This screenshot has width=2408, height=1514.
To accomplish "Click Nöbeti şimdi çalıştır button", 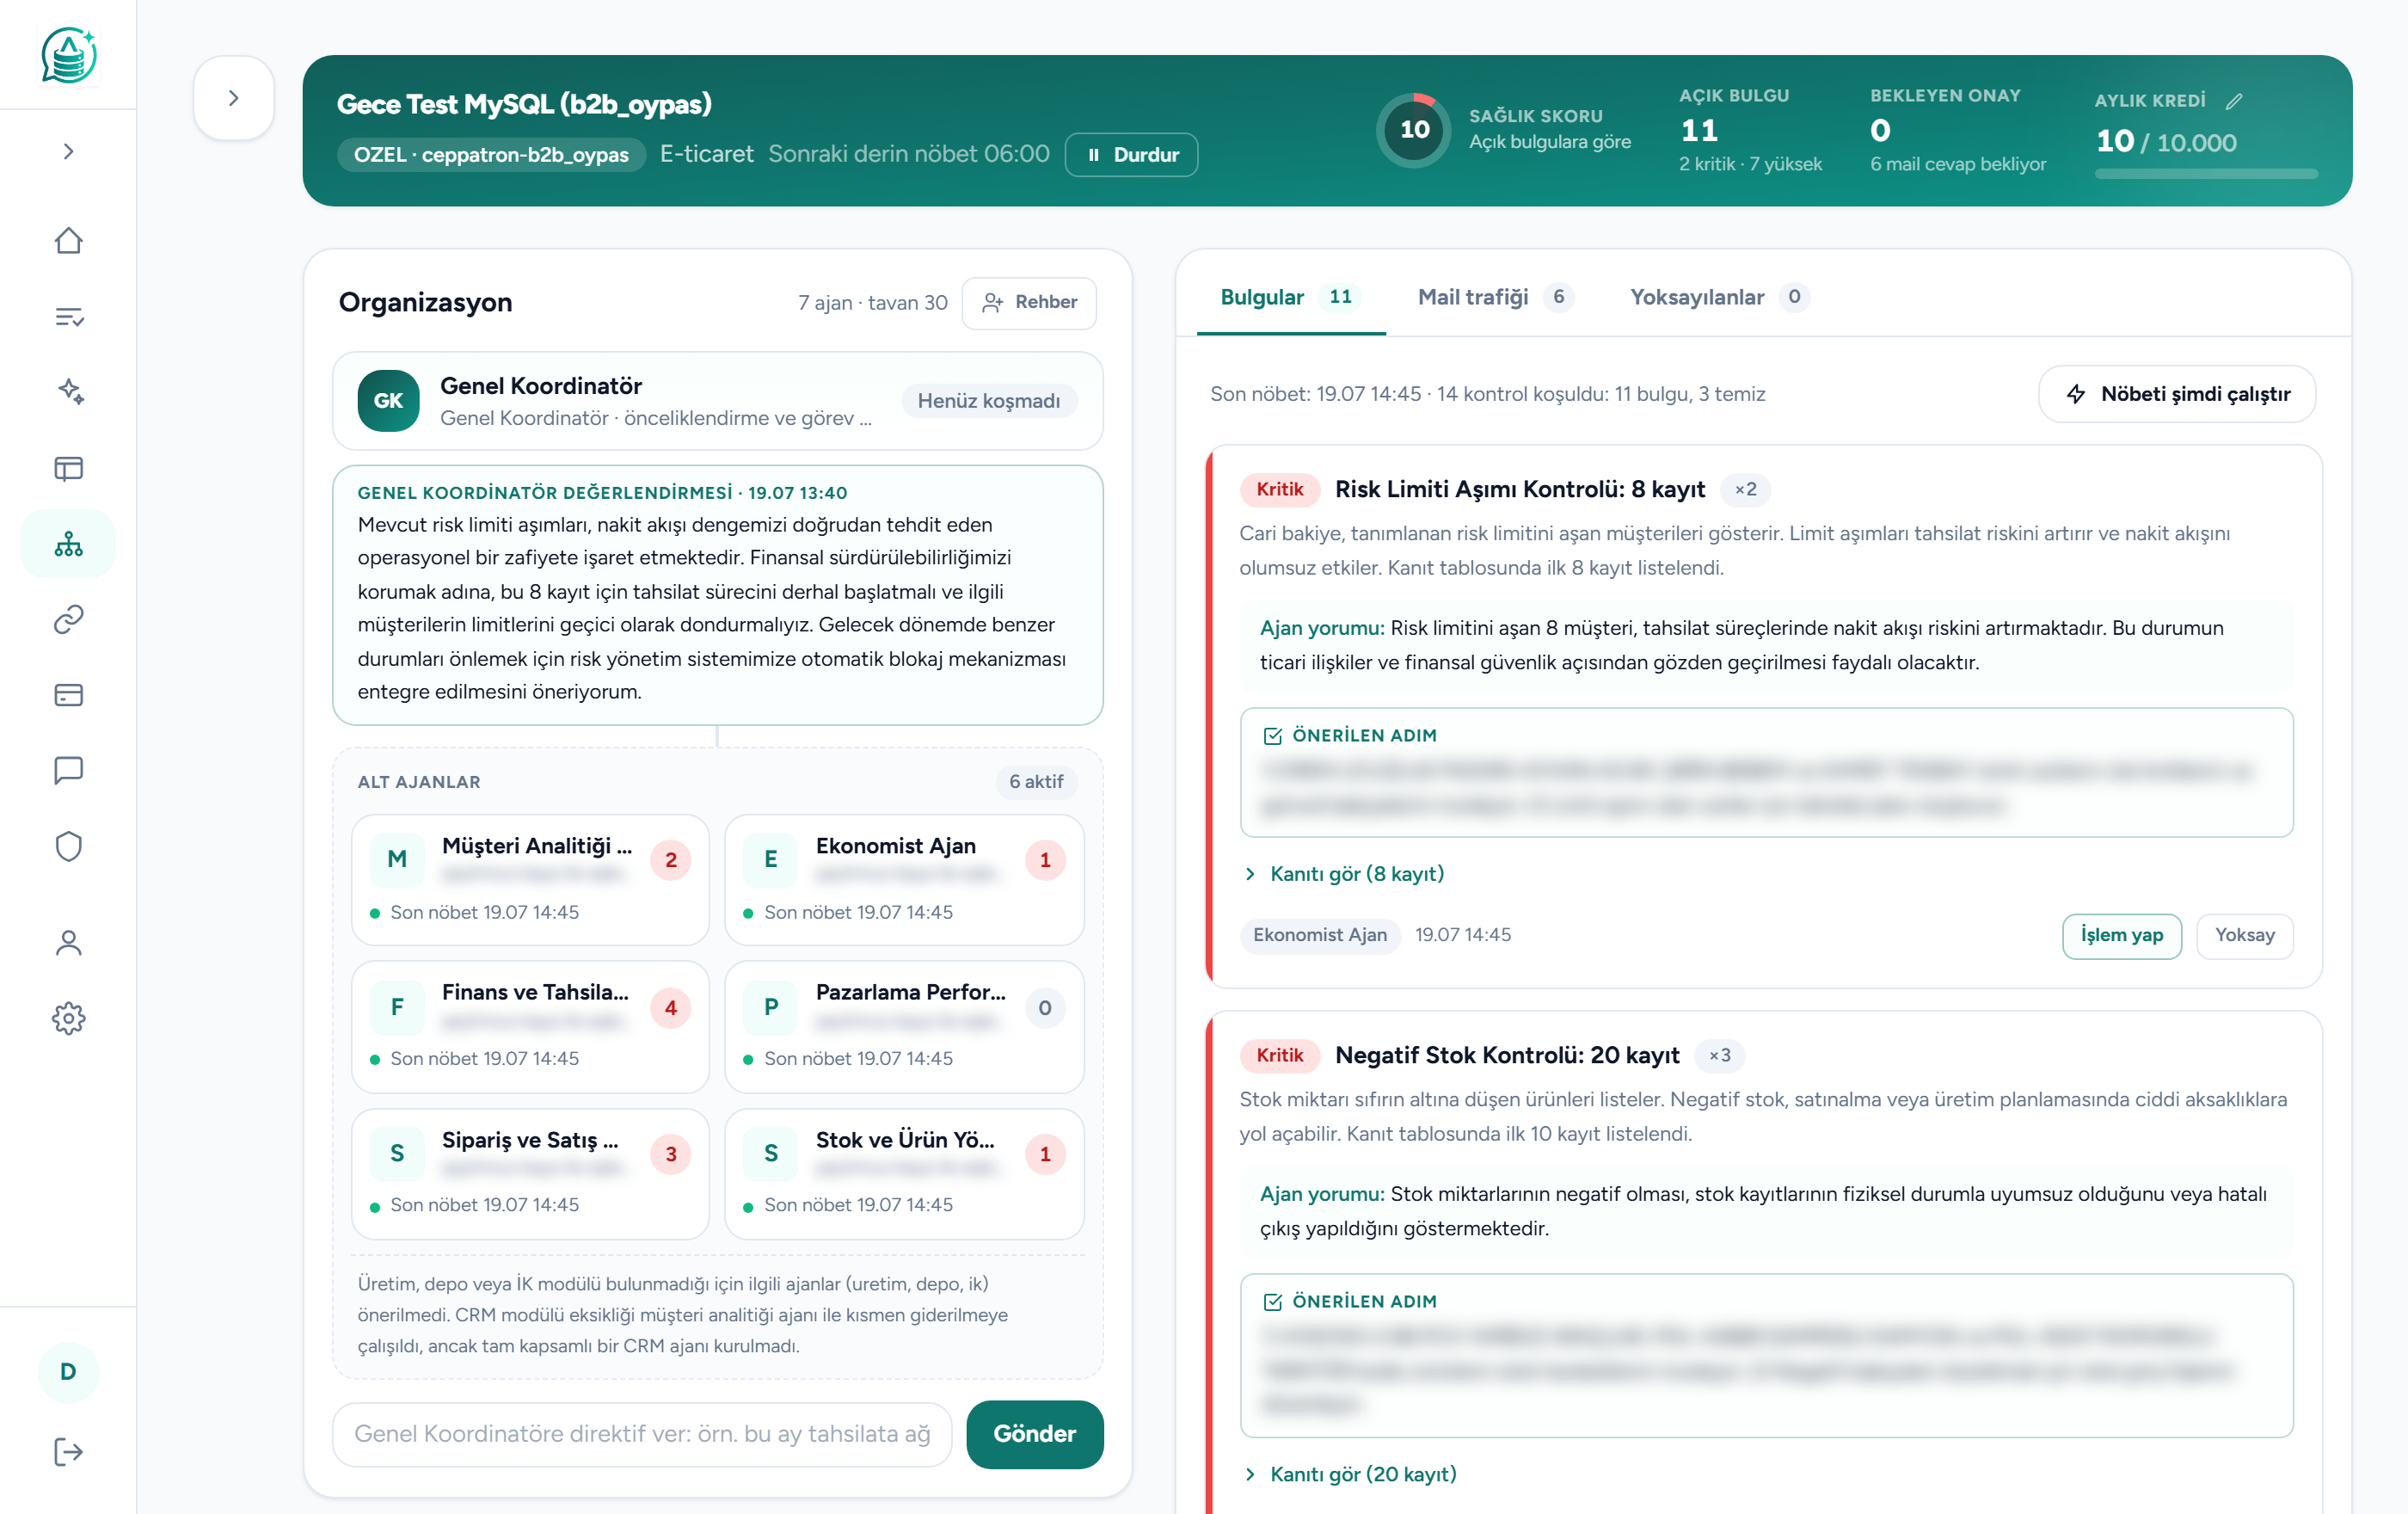I will tap(2177, 394).
